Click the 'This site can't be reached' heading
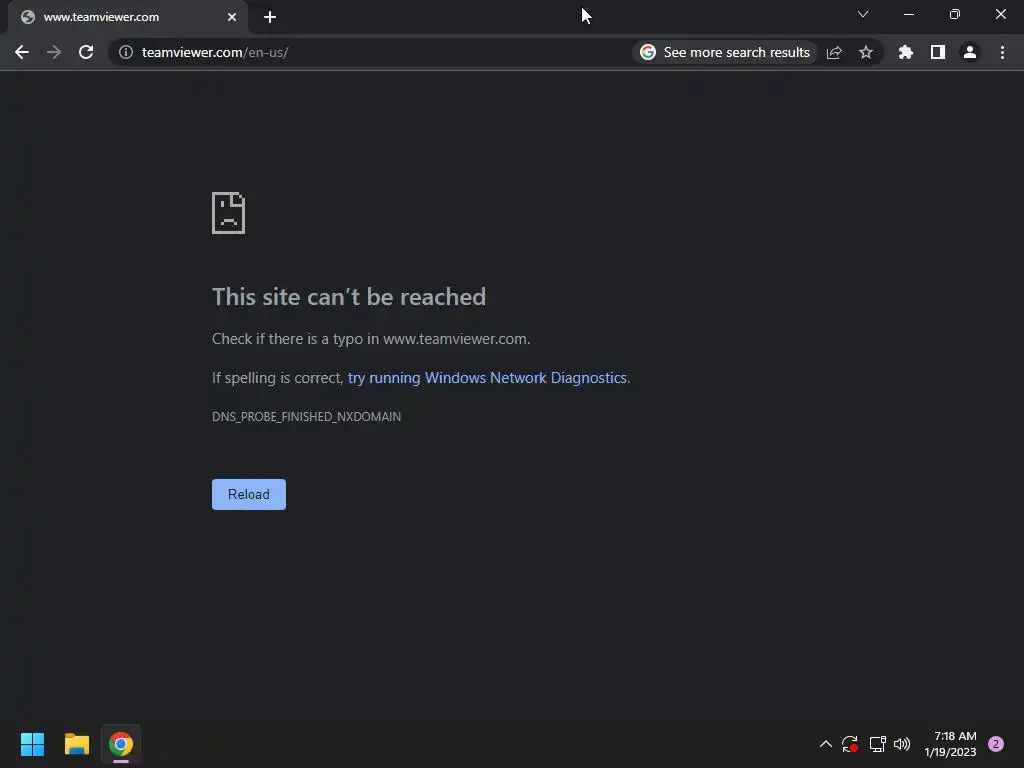Viewport: 1024px width, 768px height. 349,297
